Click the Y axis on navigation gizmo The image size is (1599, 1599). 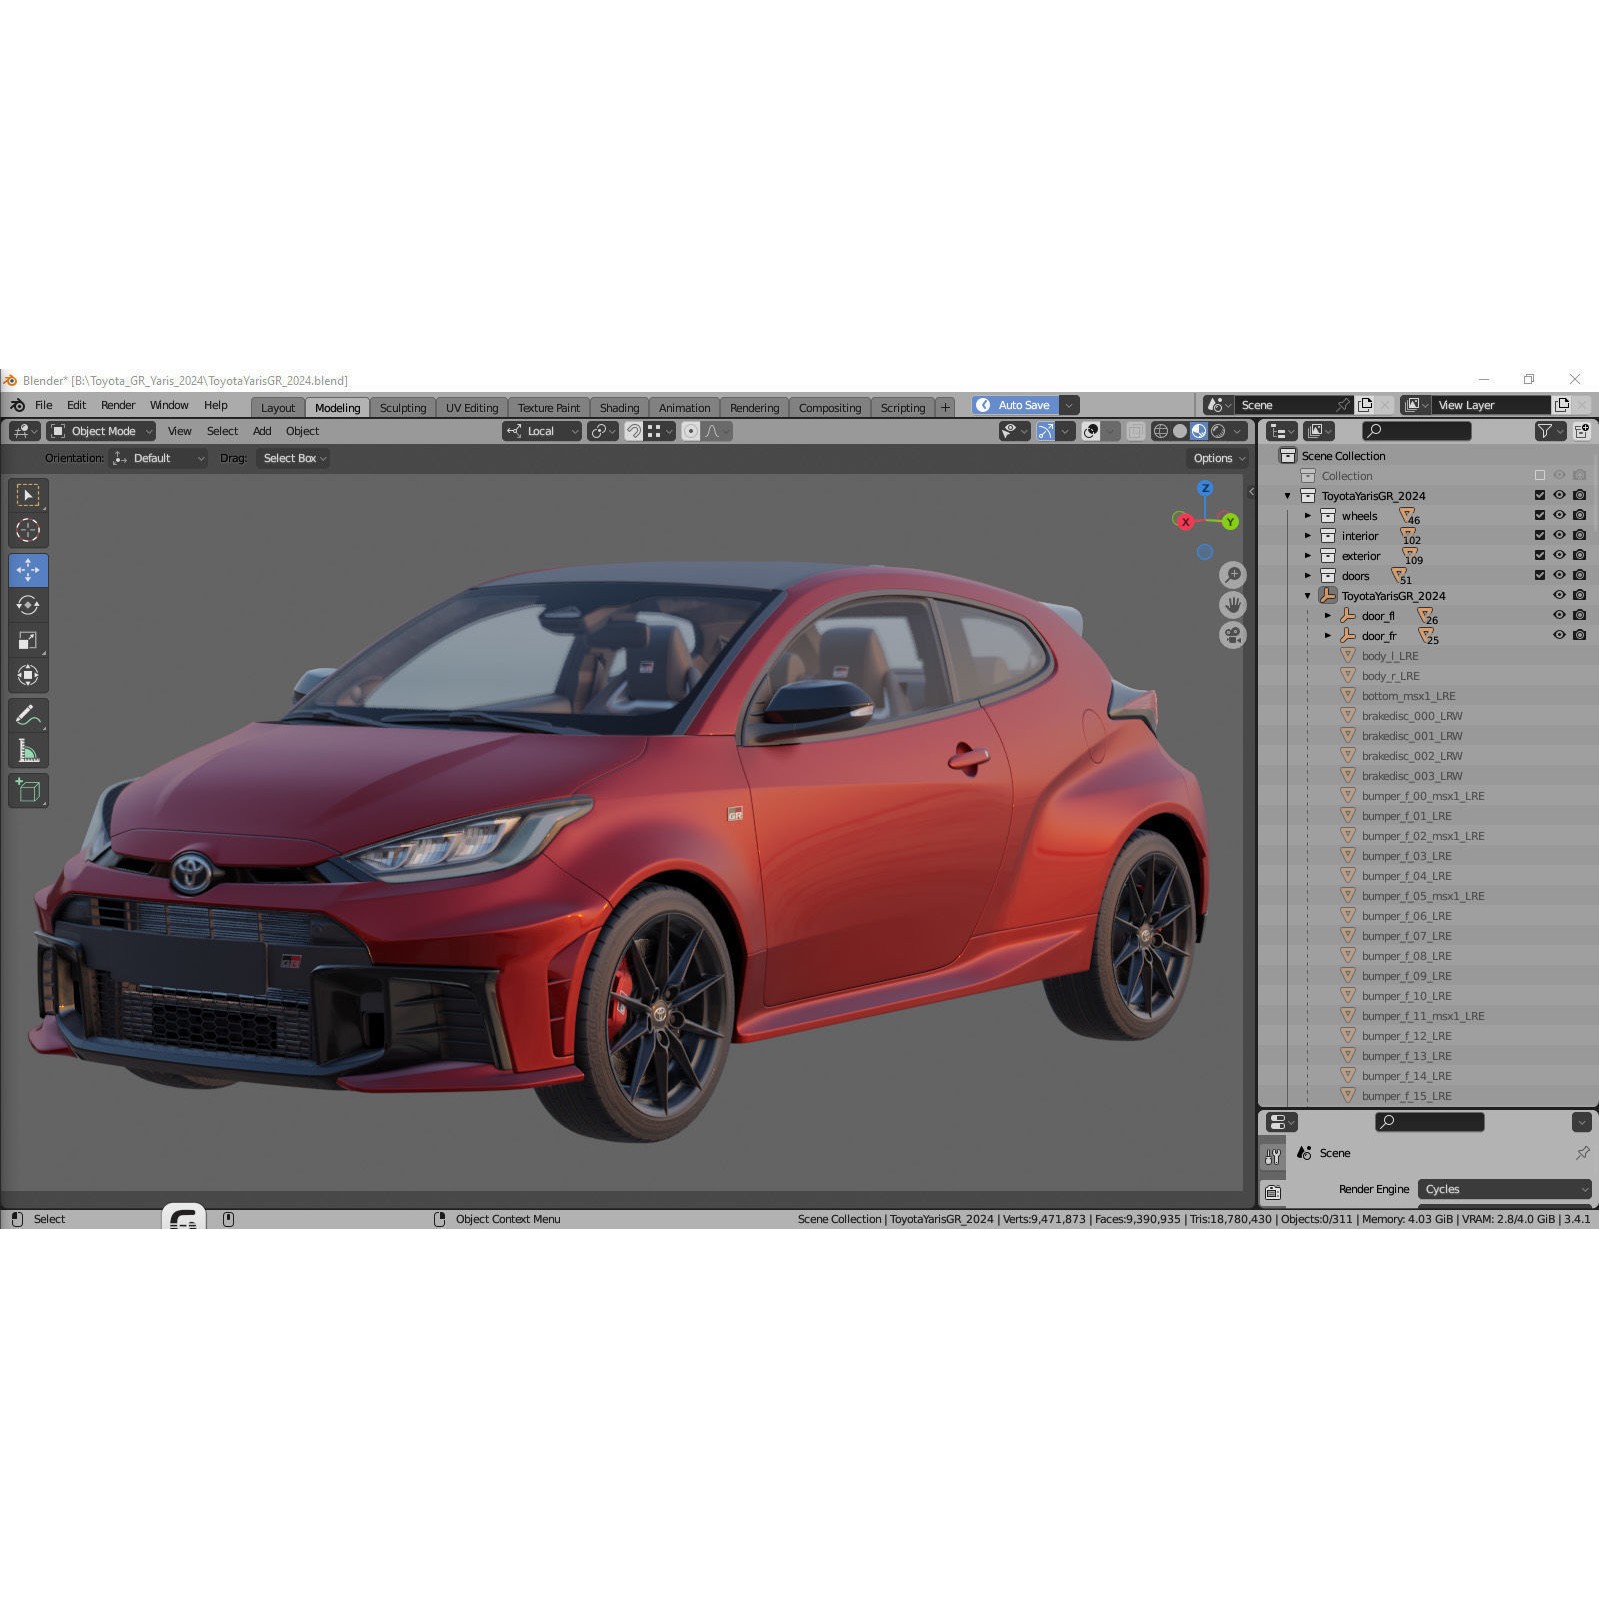coord(1230,522)
